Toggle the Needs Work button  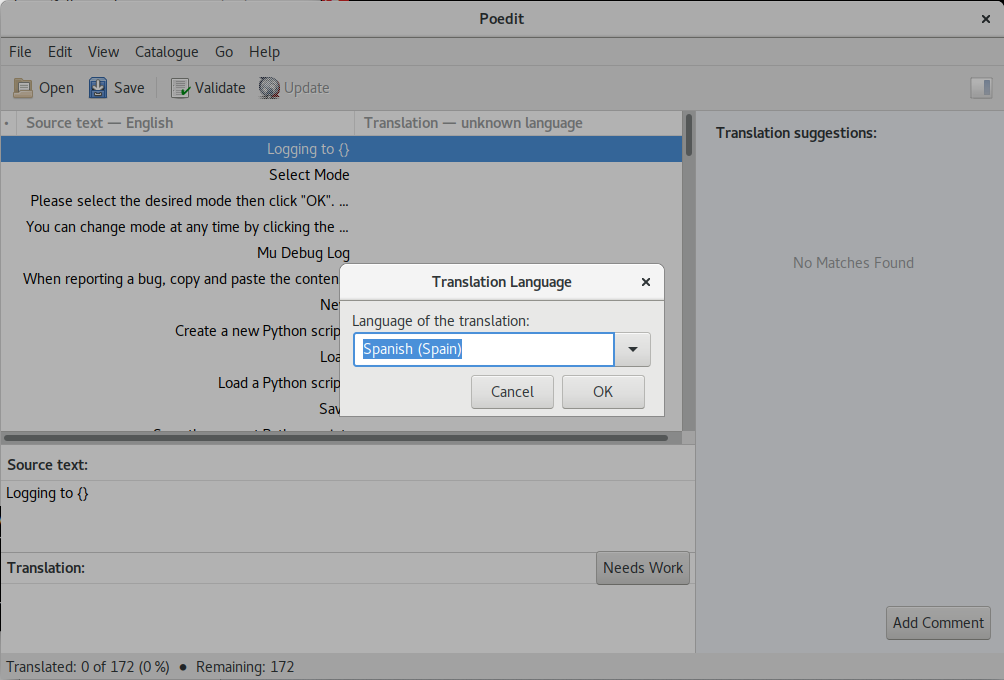pos(643,568)
